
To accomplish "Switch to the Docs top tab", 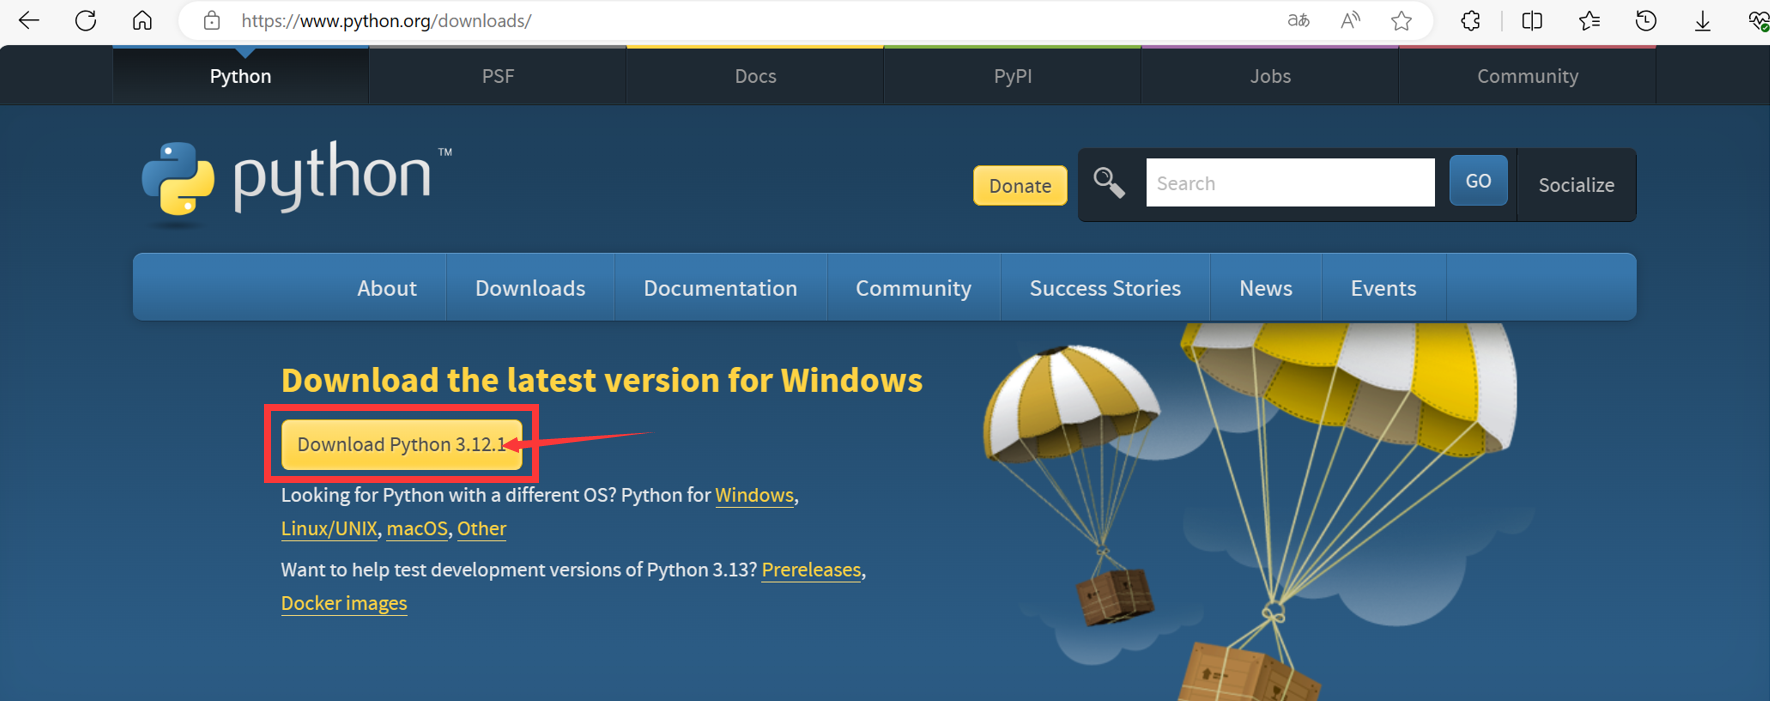I will 755,76.
